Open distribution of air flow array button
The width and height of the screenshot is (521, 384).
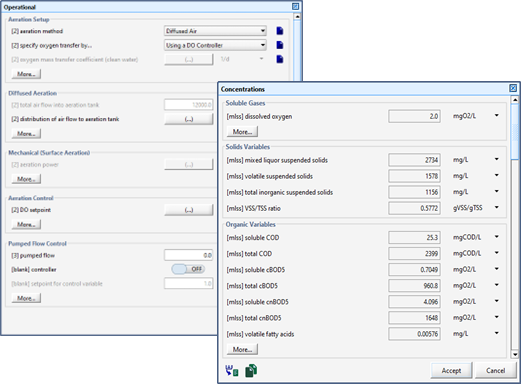point(189,119)
